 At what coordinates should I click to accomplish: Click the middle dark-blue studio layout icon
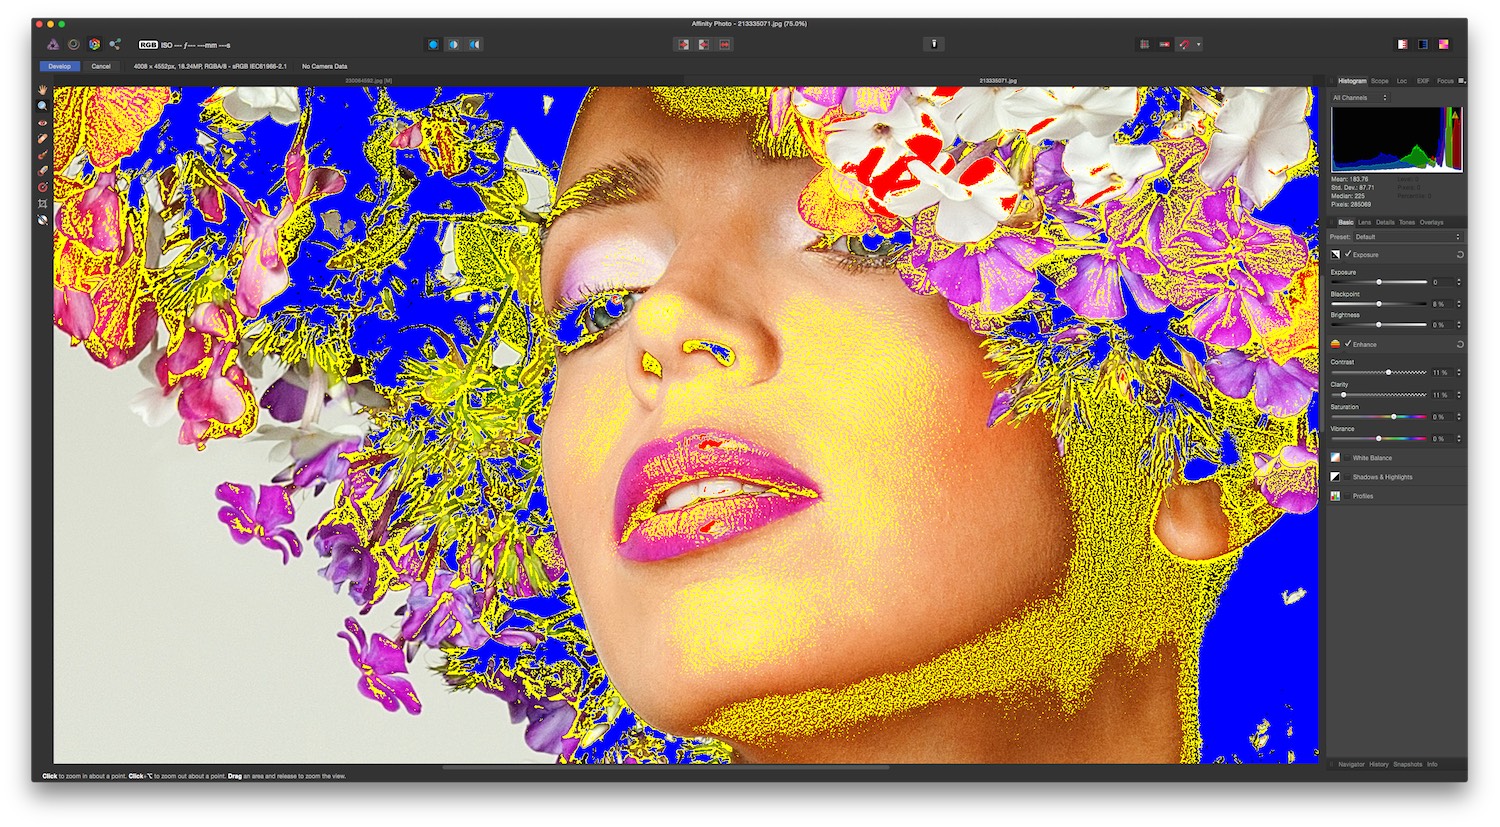(1423, 44)
